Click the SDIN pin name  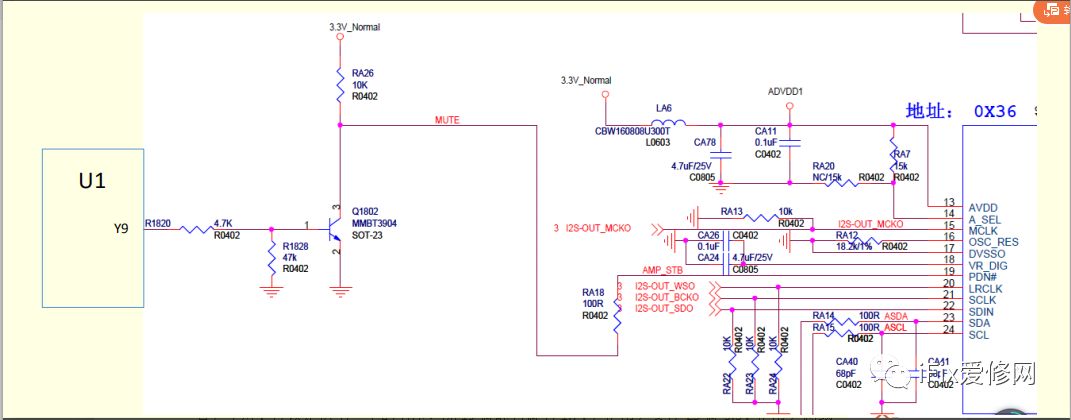tap(981, 312)
